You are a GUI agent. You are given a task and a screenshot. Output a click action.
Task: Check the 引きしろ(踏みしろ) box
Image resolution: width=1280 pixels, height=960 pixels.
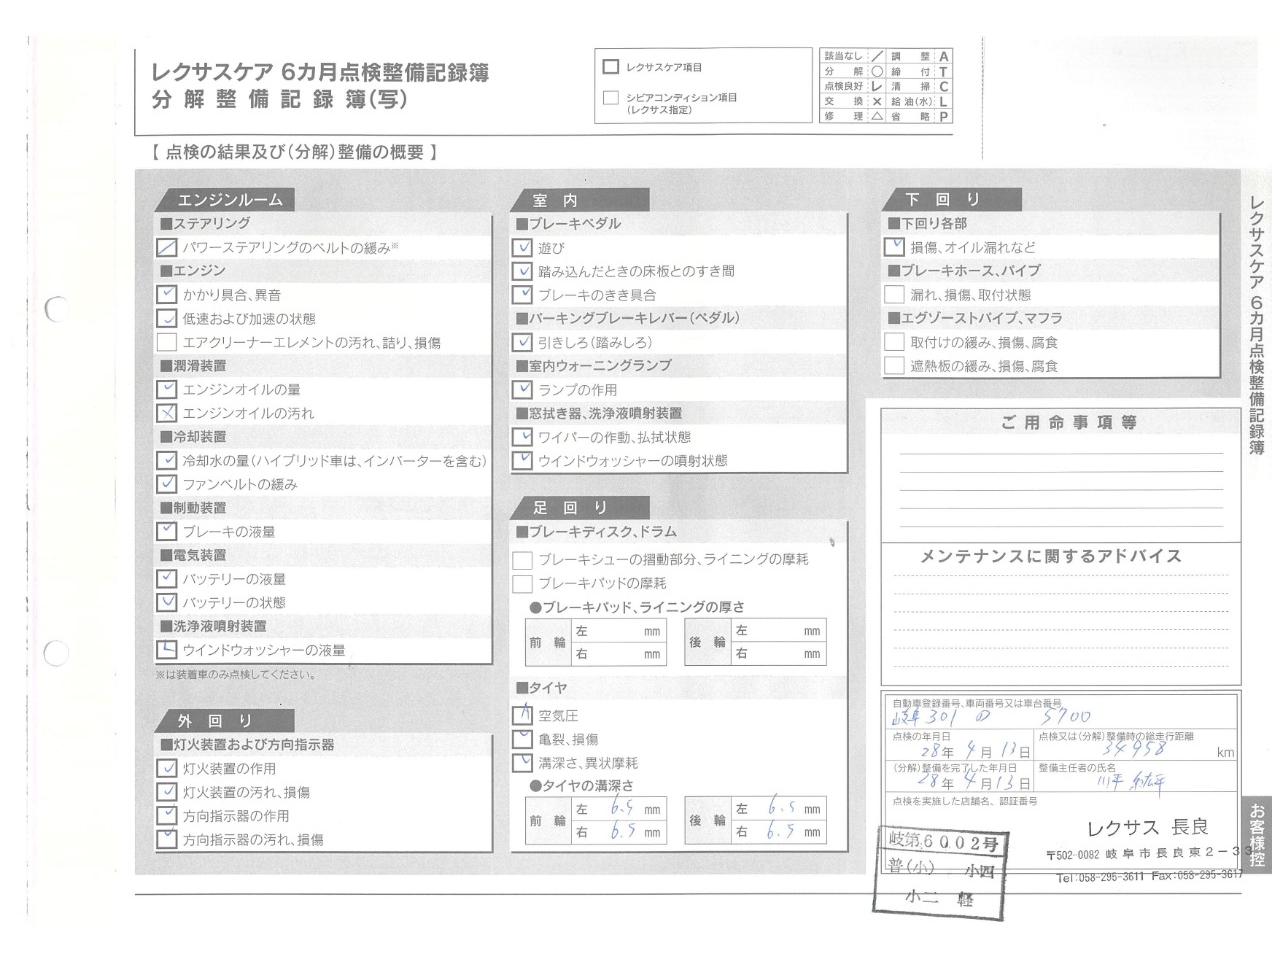[522, 342]
